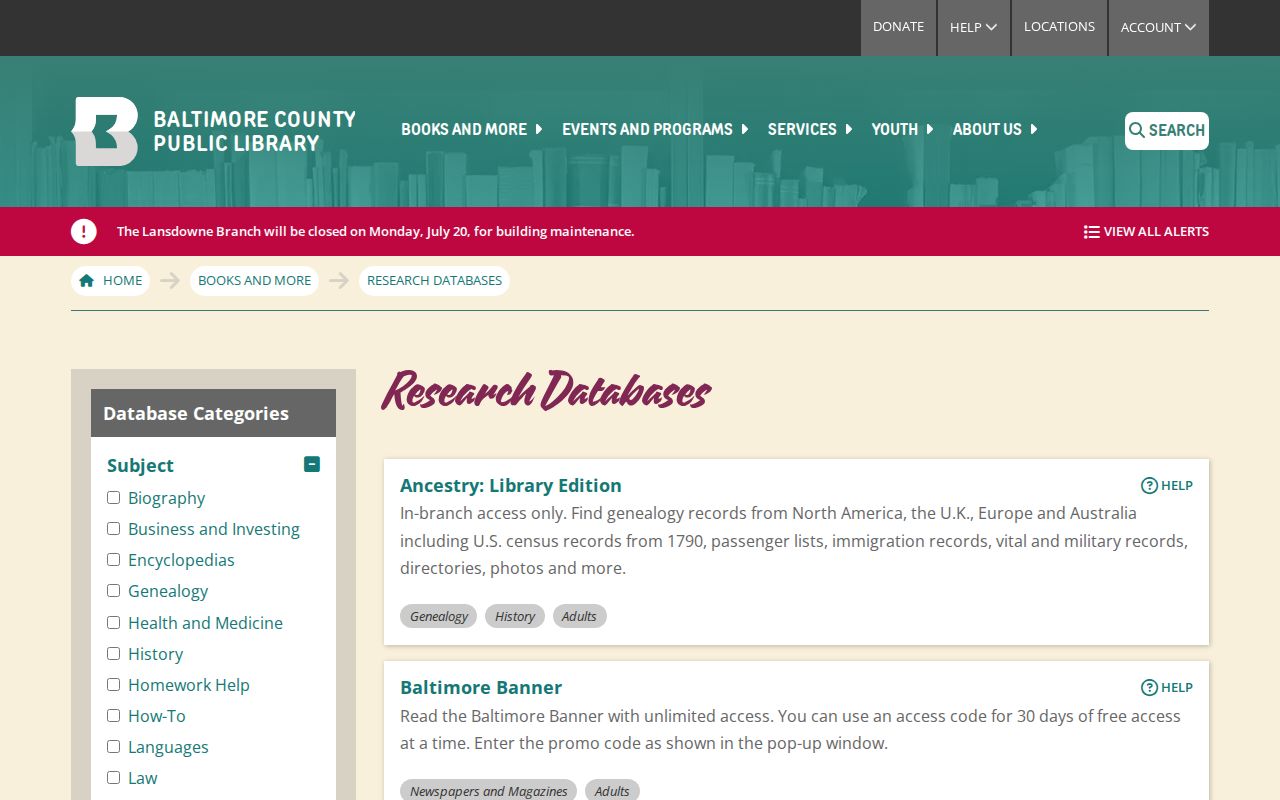The image size is (1280, 800).
Task: Click the Newspapers and Magazines tag
Action: pyautogui.click(x=488, y=791)
